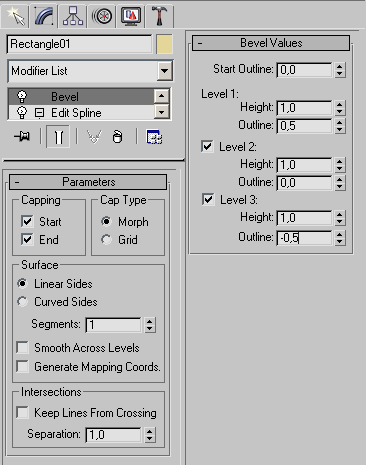Toggle Capping Start checkbox
This screenshot has height=465, width=366.
27,221
